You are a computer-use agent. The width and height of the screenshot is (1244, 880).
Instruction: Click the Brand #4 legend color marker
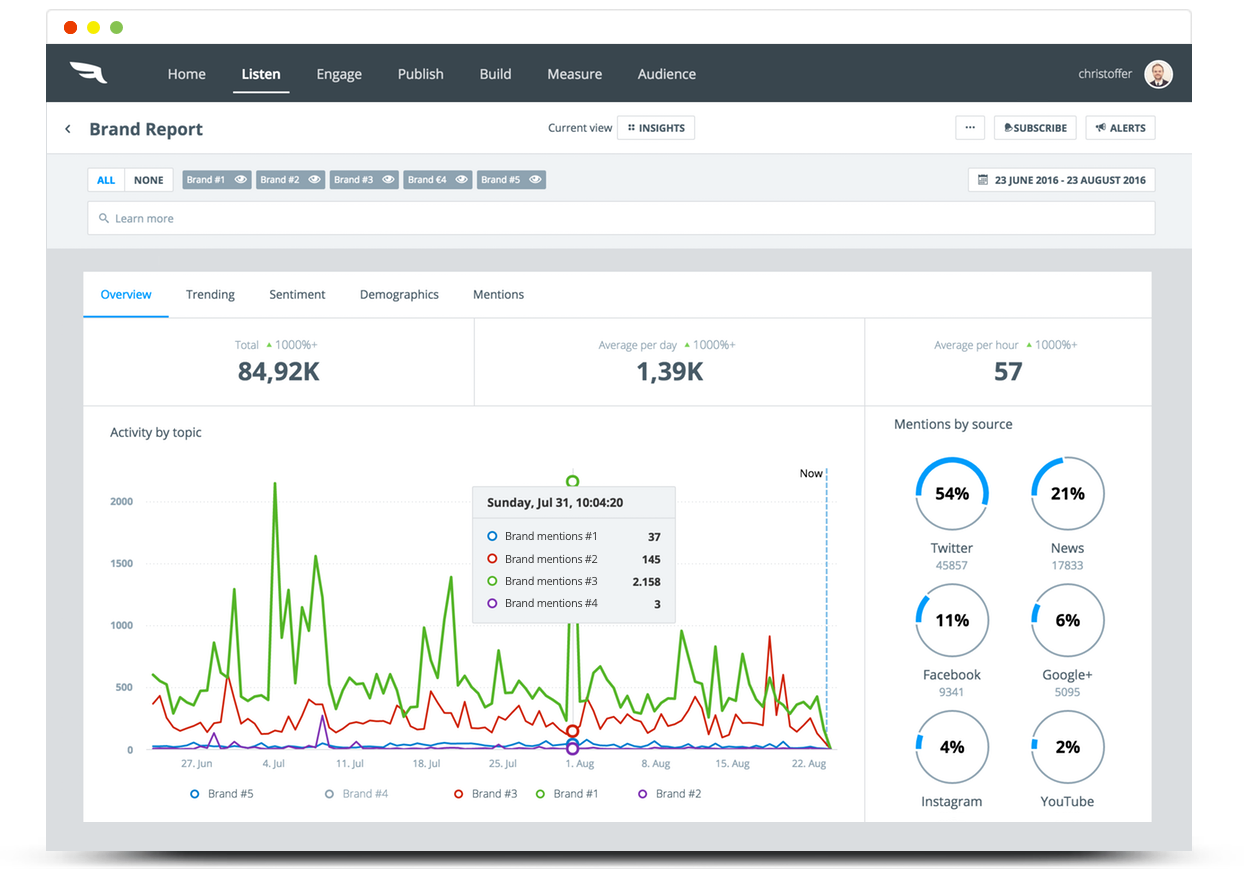330,794
